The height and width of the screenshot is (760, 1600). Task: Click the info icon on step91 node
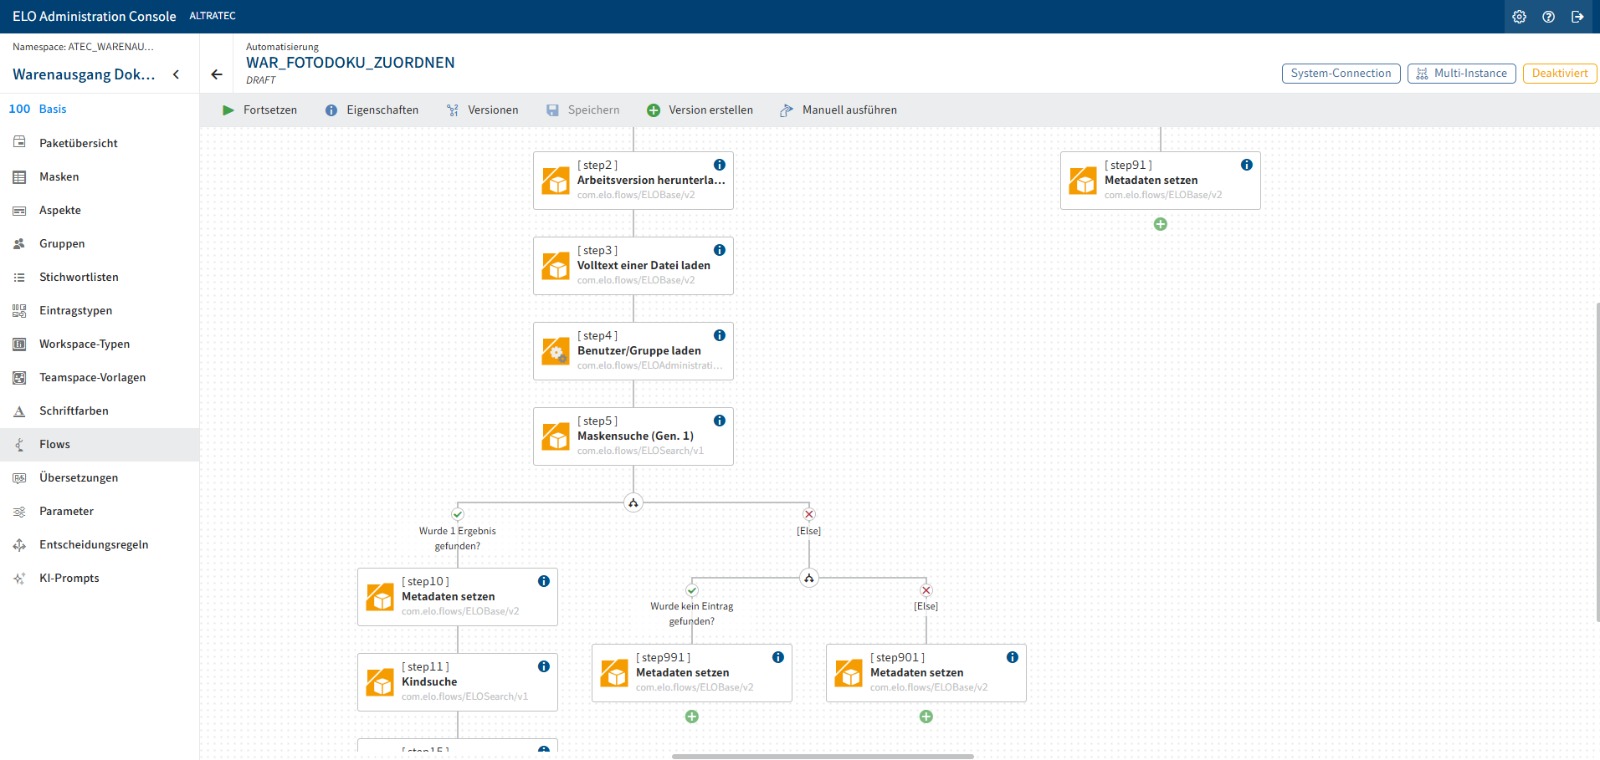click(x=1246, y=165)
